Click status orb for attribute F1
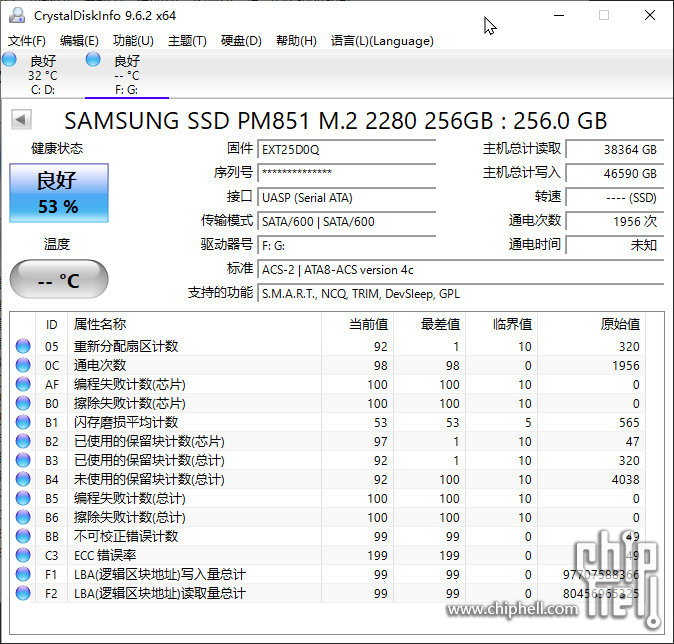Image resolution: width=674 pixels, height=644 pixels. pos(23,574)
